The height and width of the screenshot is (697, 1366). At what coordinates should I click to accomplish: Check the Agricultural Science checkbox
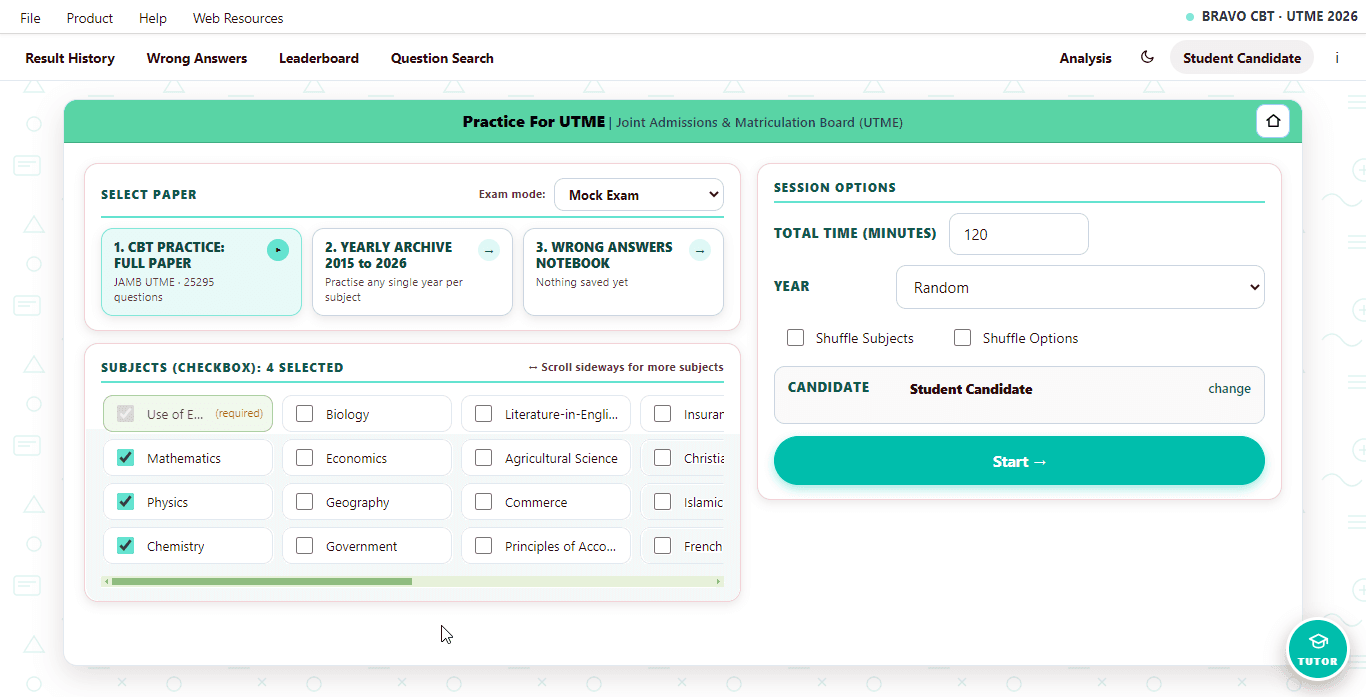click(x=484, y=458)
